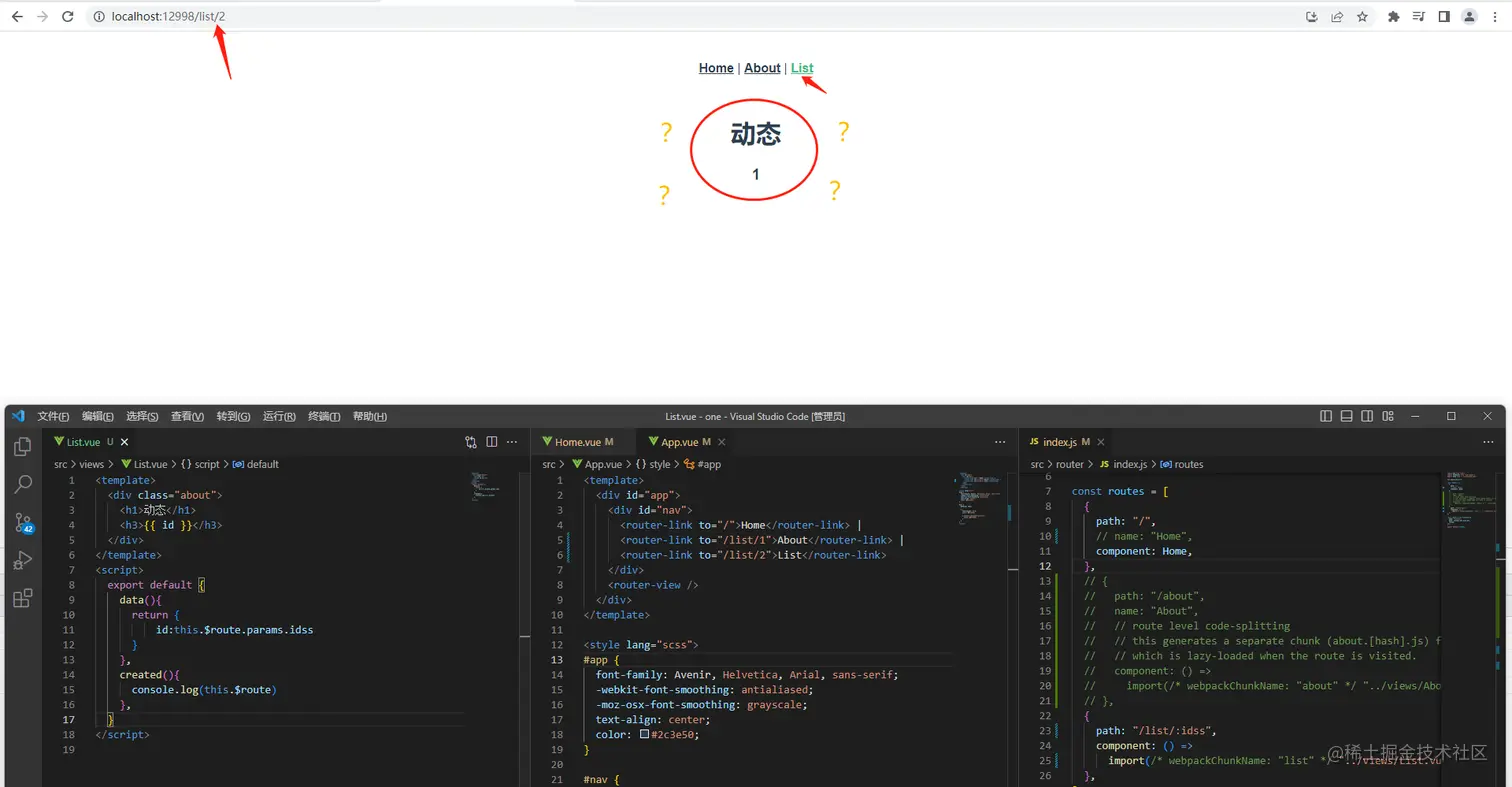This screenshot has width=1512, height=787.
Task: Close the index.js tab
Action: (x=1101, y=442)
